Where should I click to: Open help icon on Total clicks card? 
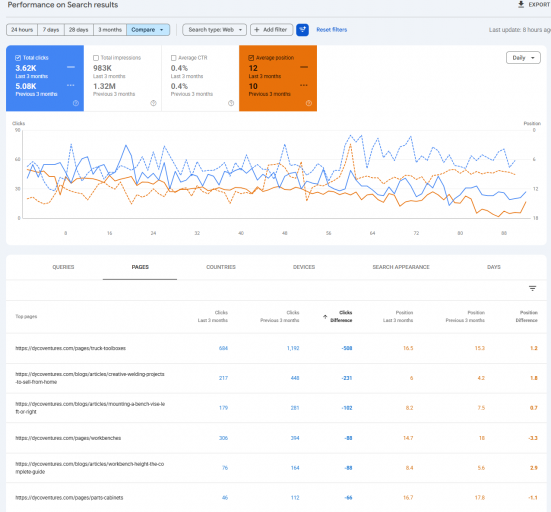tap(76, 103)
